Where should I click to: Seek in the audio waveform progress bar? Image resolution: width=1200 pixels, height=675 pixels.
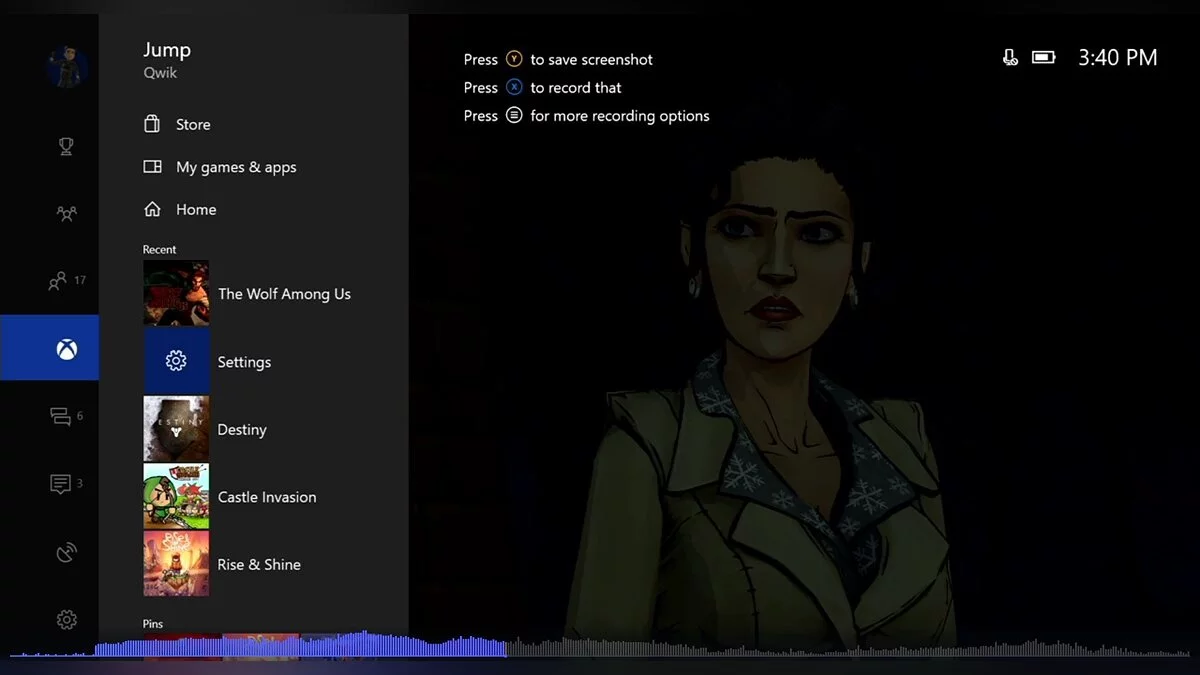[600, 646]
